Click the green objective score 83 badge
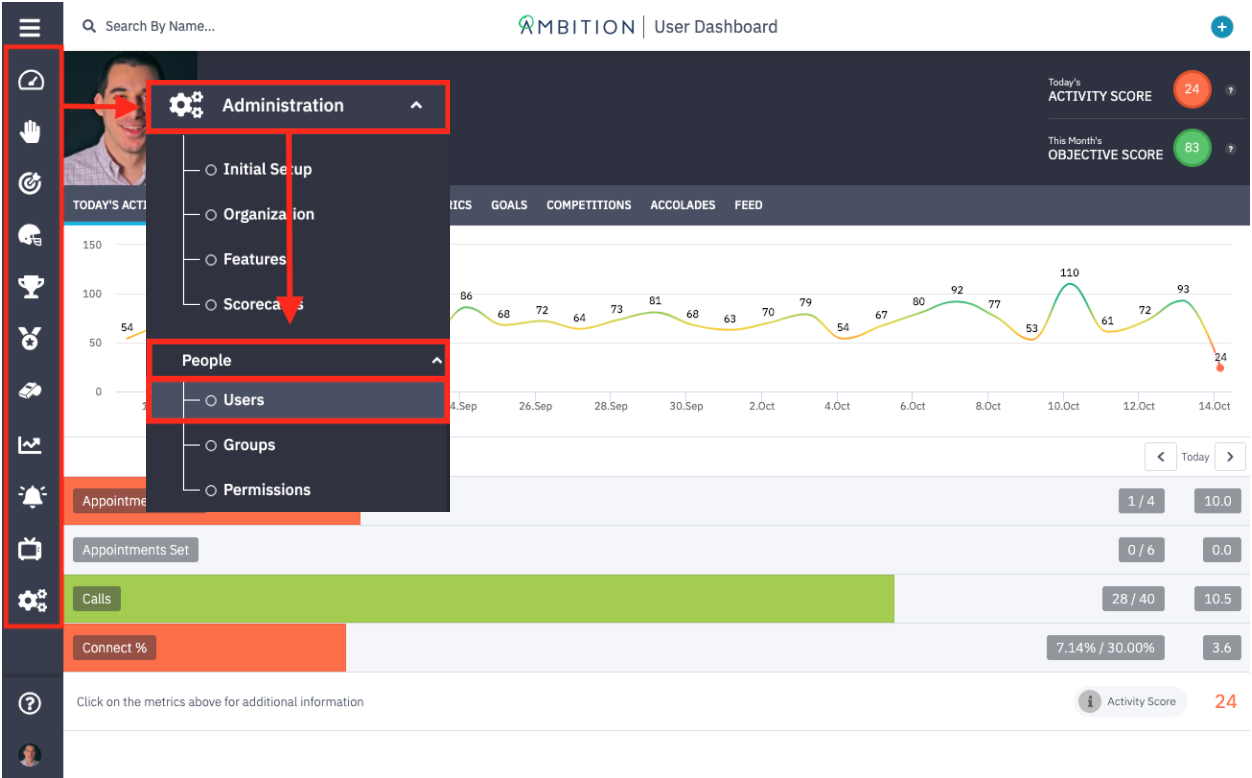Image resolution: width=1252 pixels, height=778 pixels. pos(1192,148)
